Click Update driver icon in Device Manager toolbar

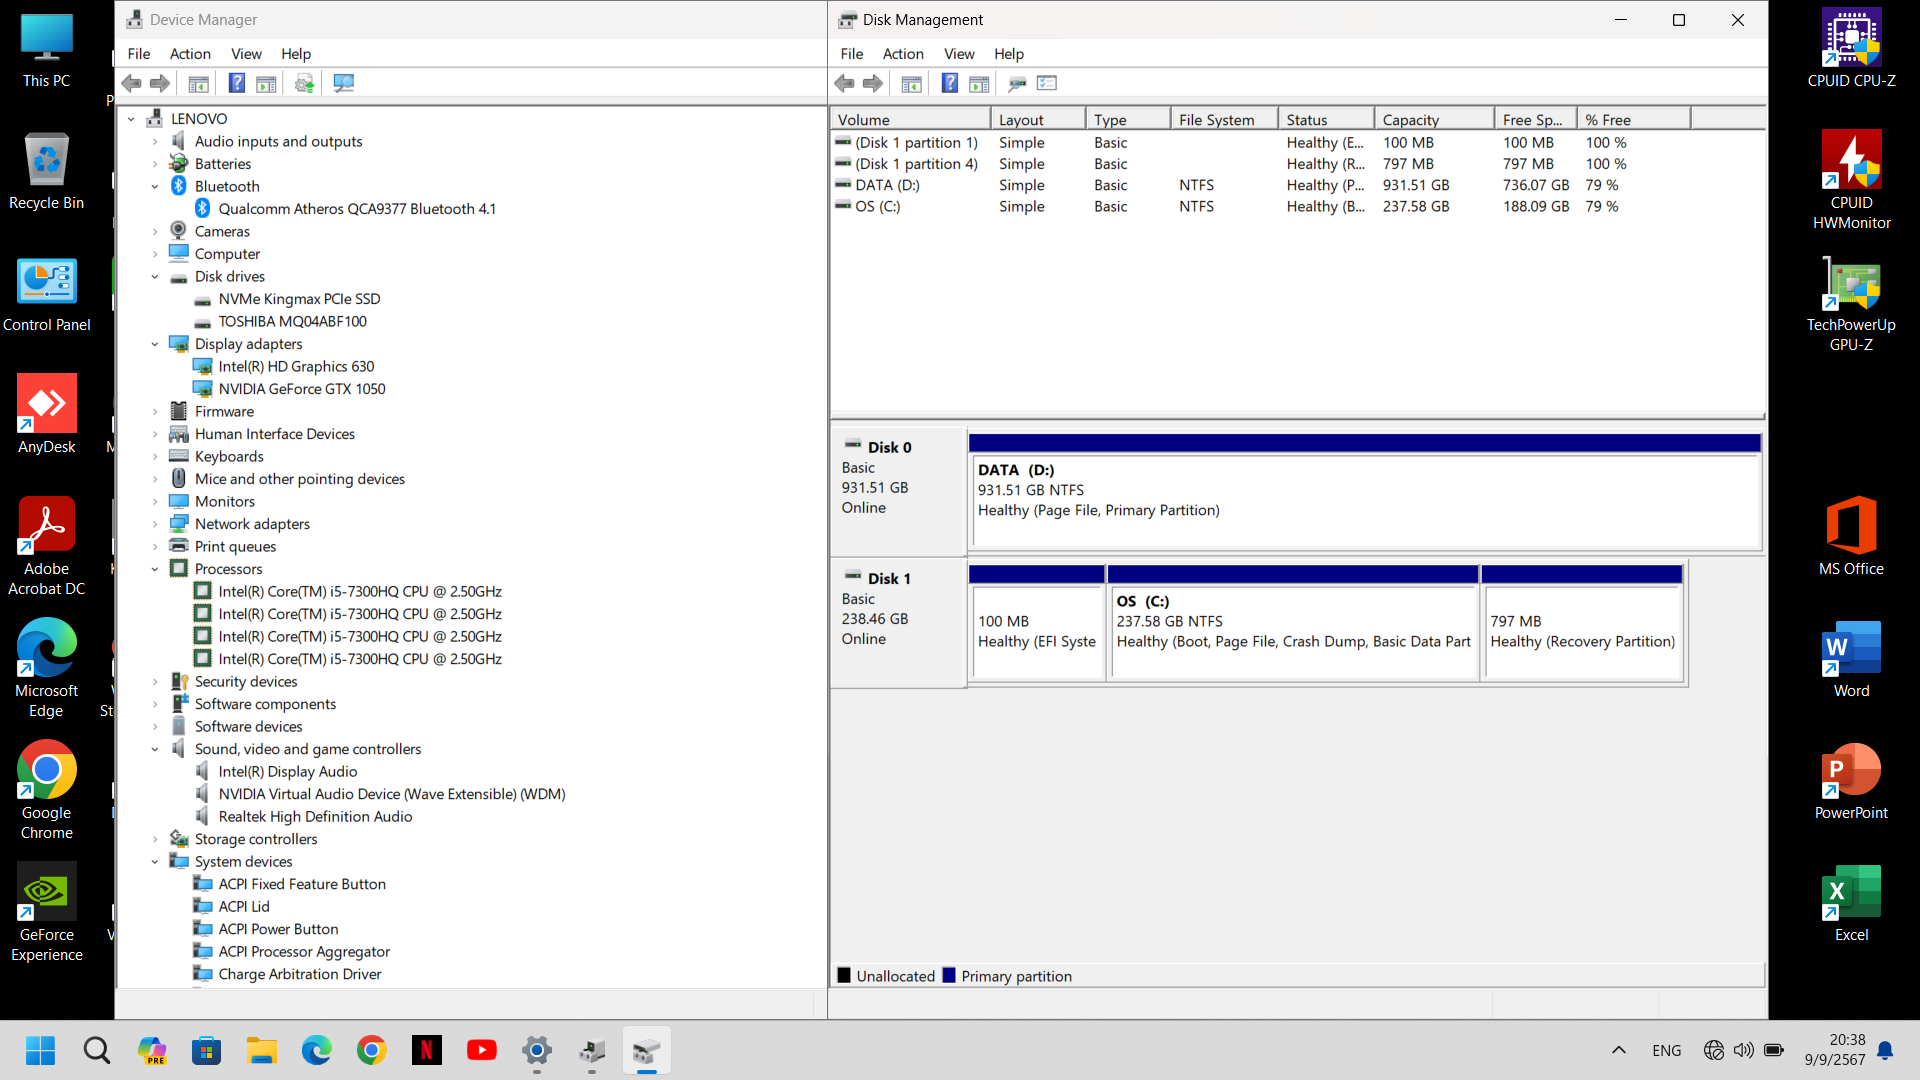click(305, 83)
